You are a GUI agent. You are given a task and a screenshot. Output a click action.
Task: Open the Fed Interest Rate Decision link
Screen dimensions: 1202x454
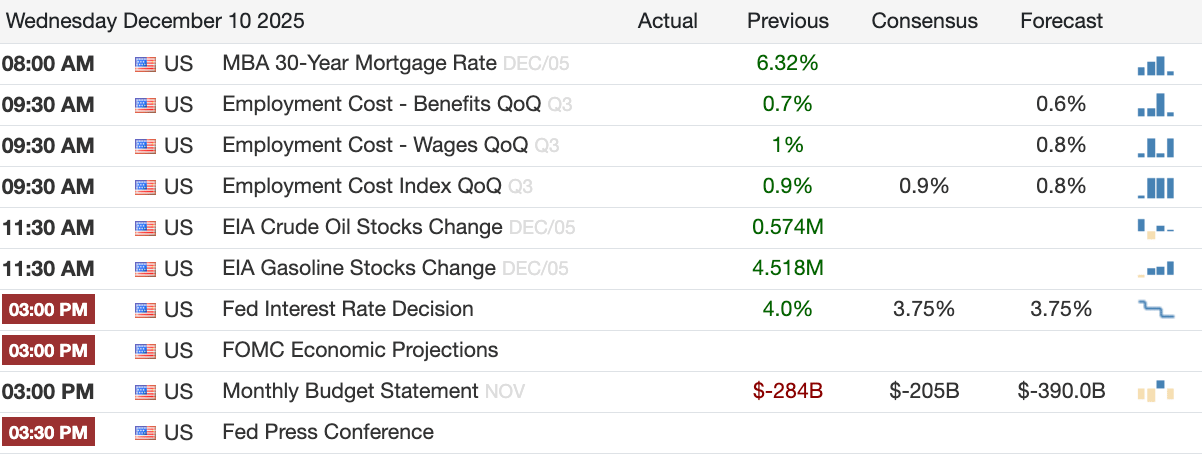pyautogui.click(x=348, y=309)
